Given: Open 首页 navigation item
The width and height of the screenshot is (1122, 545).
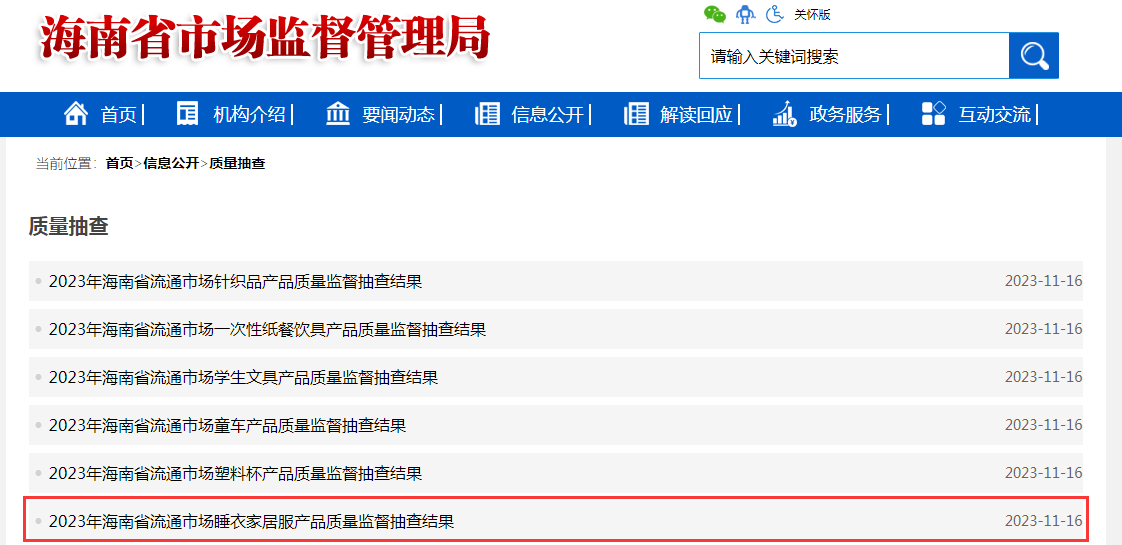Looking at the screenshot, I should pyautogui.click(x=118, y=114).
